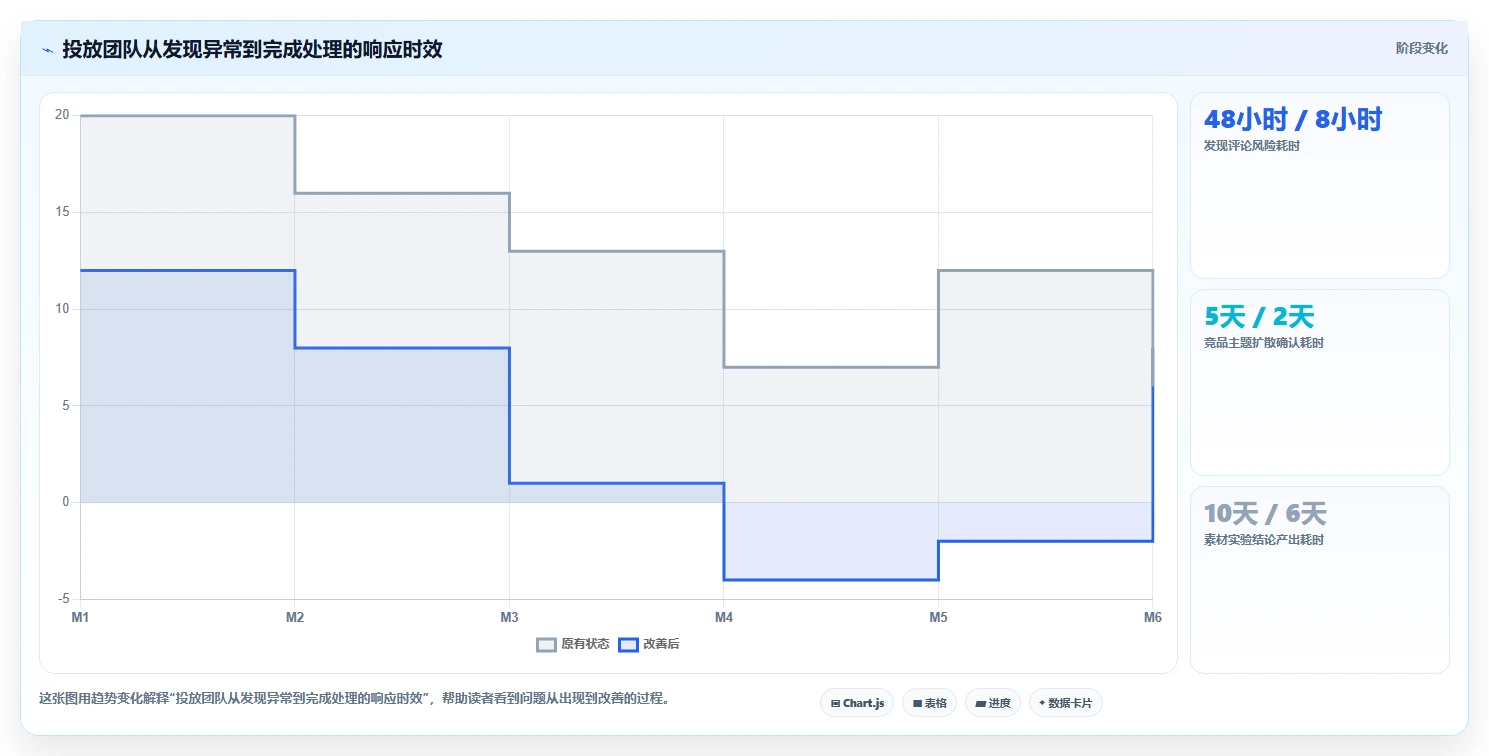
Task: Toggle the 原有状态 legend swatch
Action: pyautogui.click(x=546, y=645)
